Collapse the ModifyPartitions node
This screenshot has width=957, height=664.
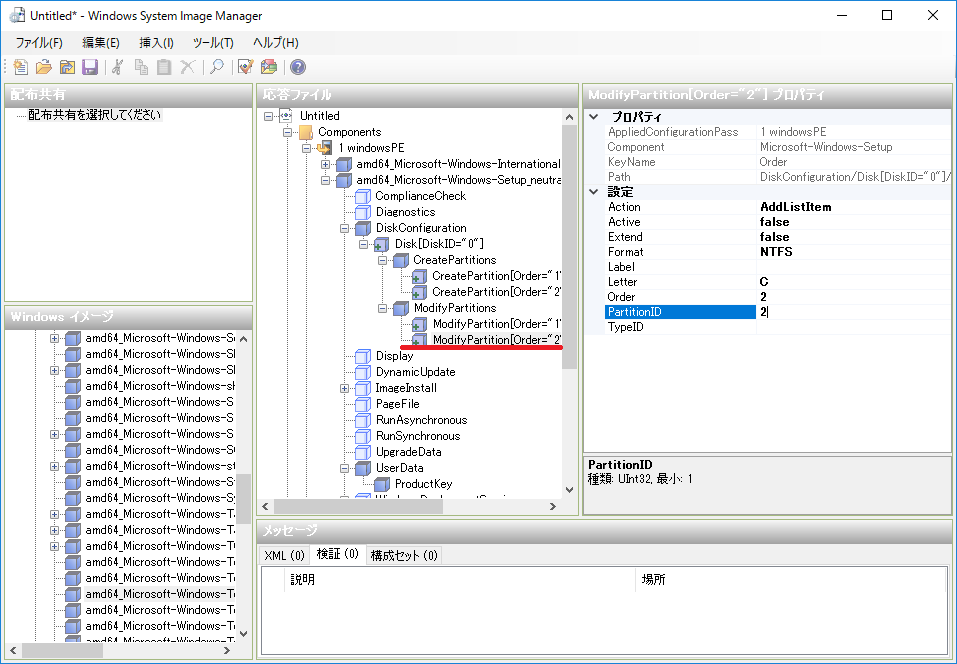click(382, 308)
